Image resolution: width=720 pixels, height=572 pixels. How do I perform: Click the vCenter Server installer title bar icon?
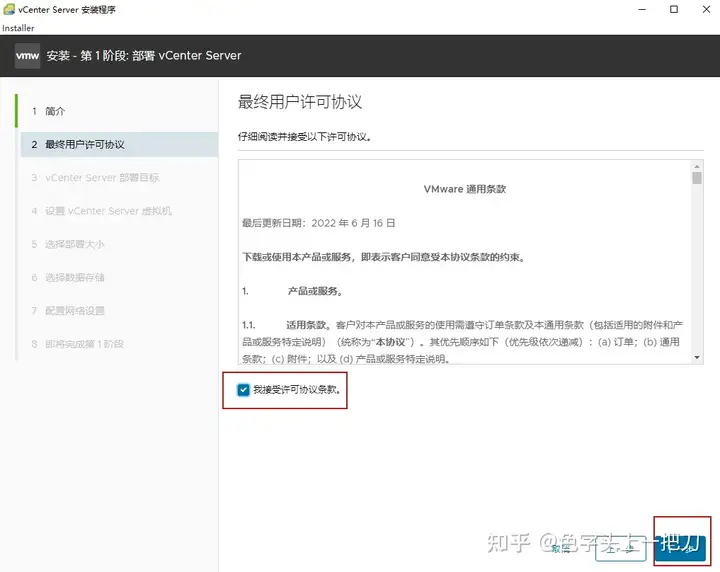[9, 9]
